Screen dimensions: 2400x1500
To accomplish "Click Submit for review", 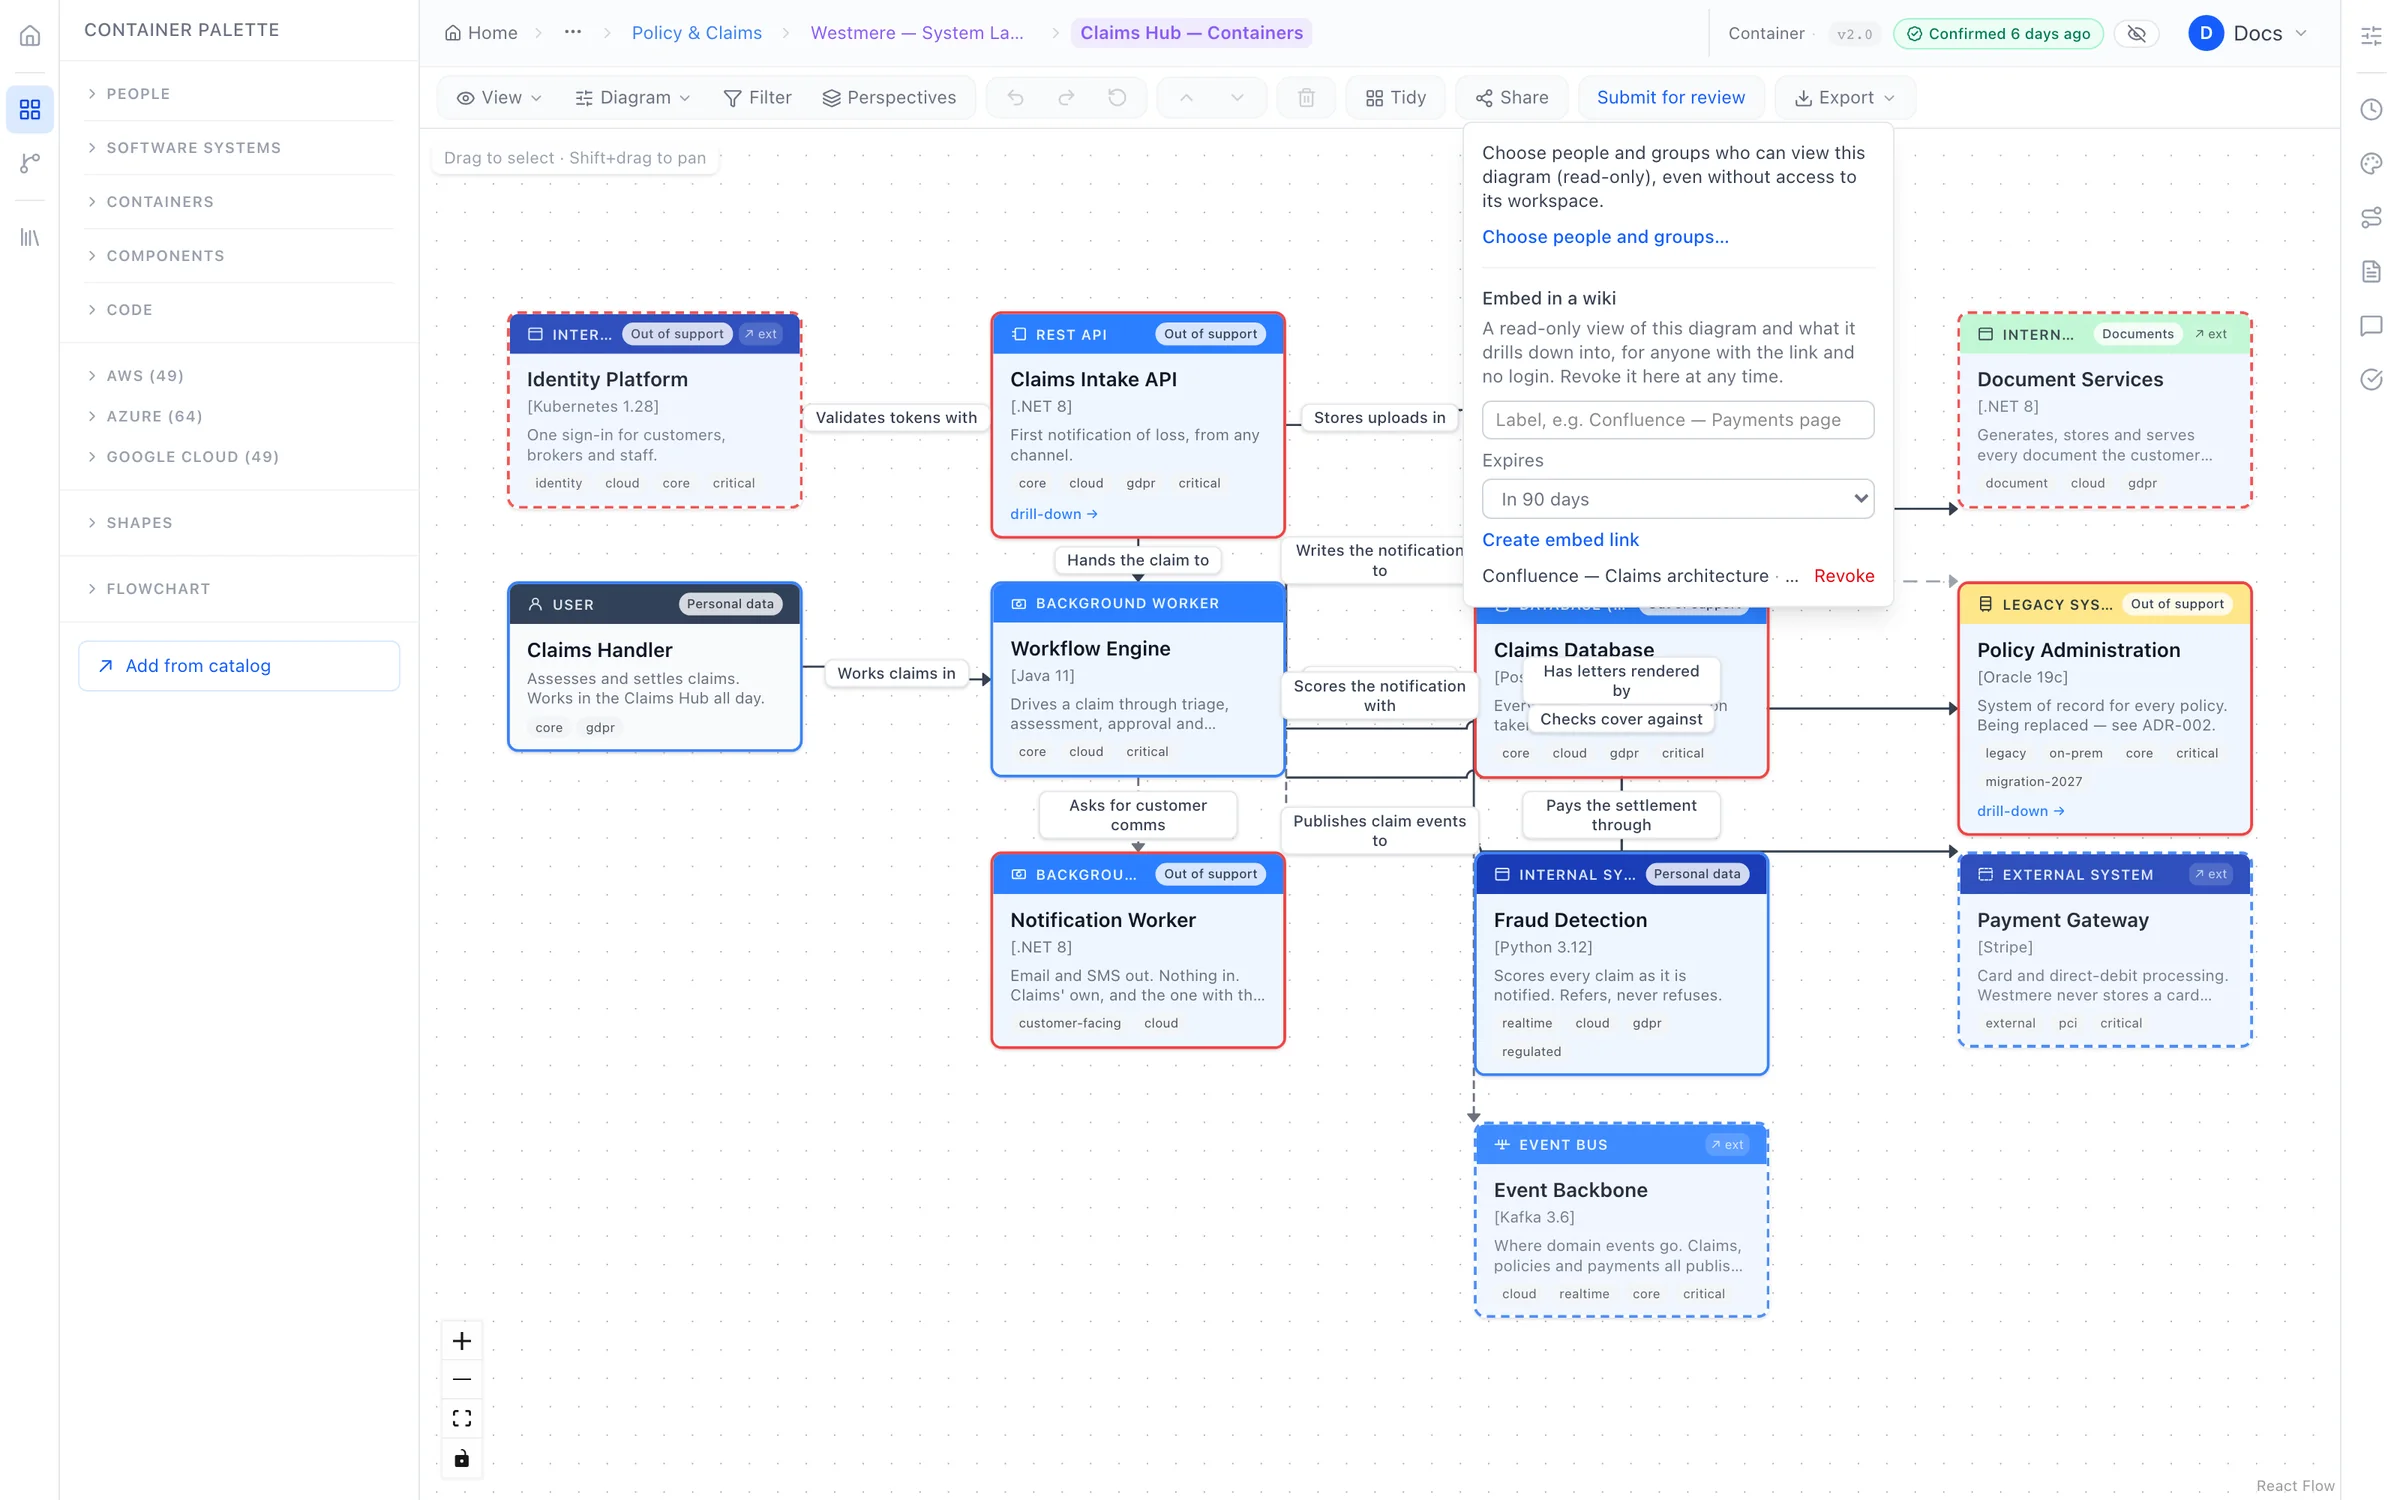I will tap(1670, 97).
